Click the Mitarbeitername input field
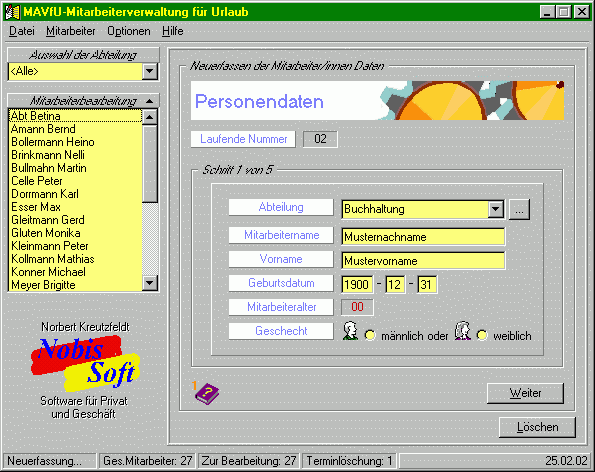The width and height of the screenshot is (595, 472). pyautogui.click(x=423, y=237)
